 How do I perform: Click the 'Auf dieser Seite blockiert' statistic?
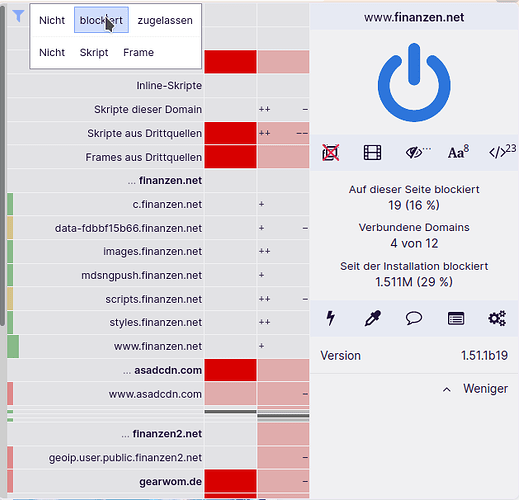click(x=414, y=197)
